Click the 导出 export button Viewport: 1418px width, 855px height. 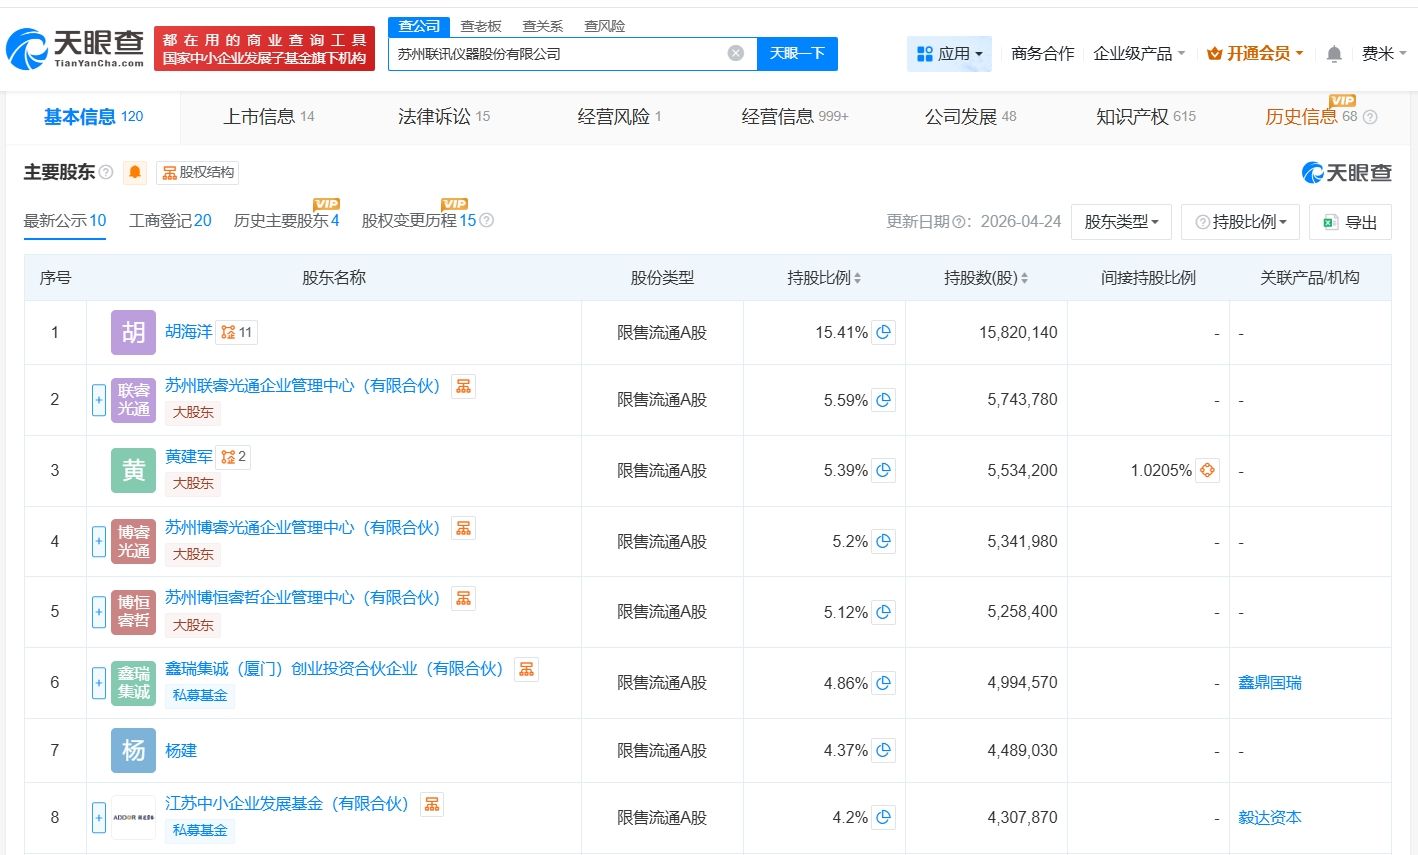[x=1350, y=222]
